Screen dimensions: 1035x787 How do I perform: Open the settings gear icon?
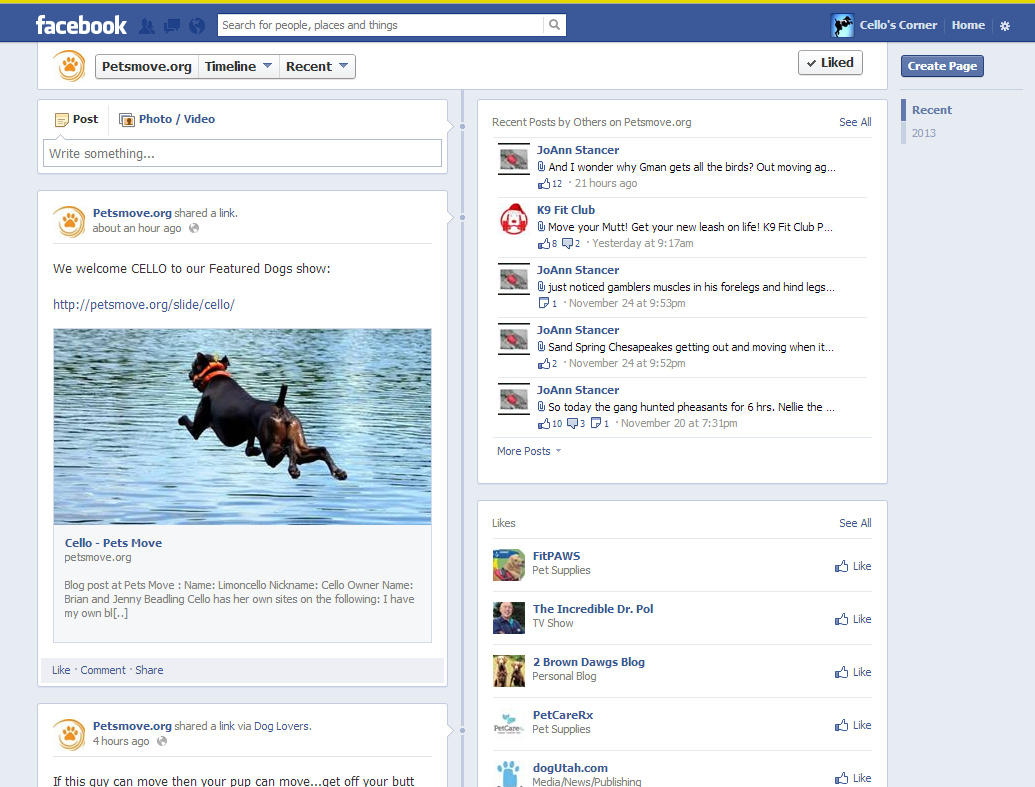(1005, 26)
